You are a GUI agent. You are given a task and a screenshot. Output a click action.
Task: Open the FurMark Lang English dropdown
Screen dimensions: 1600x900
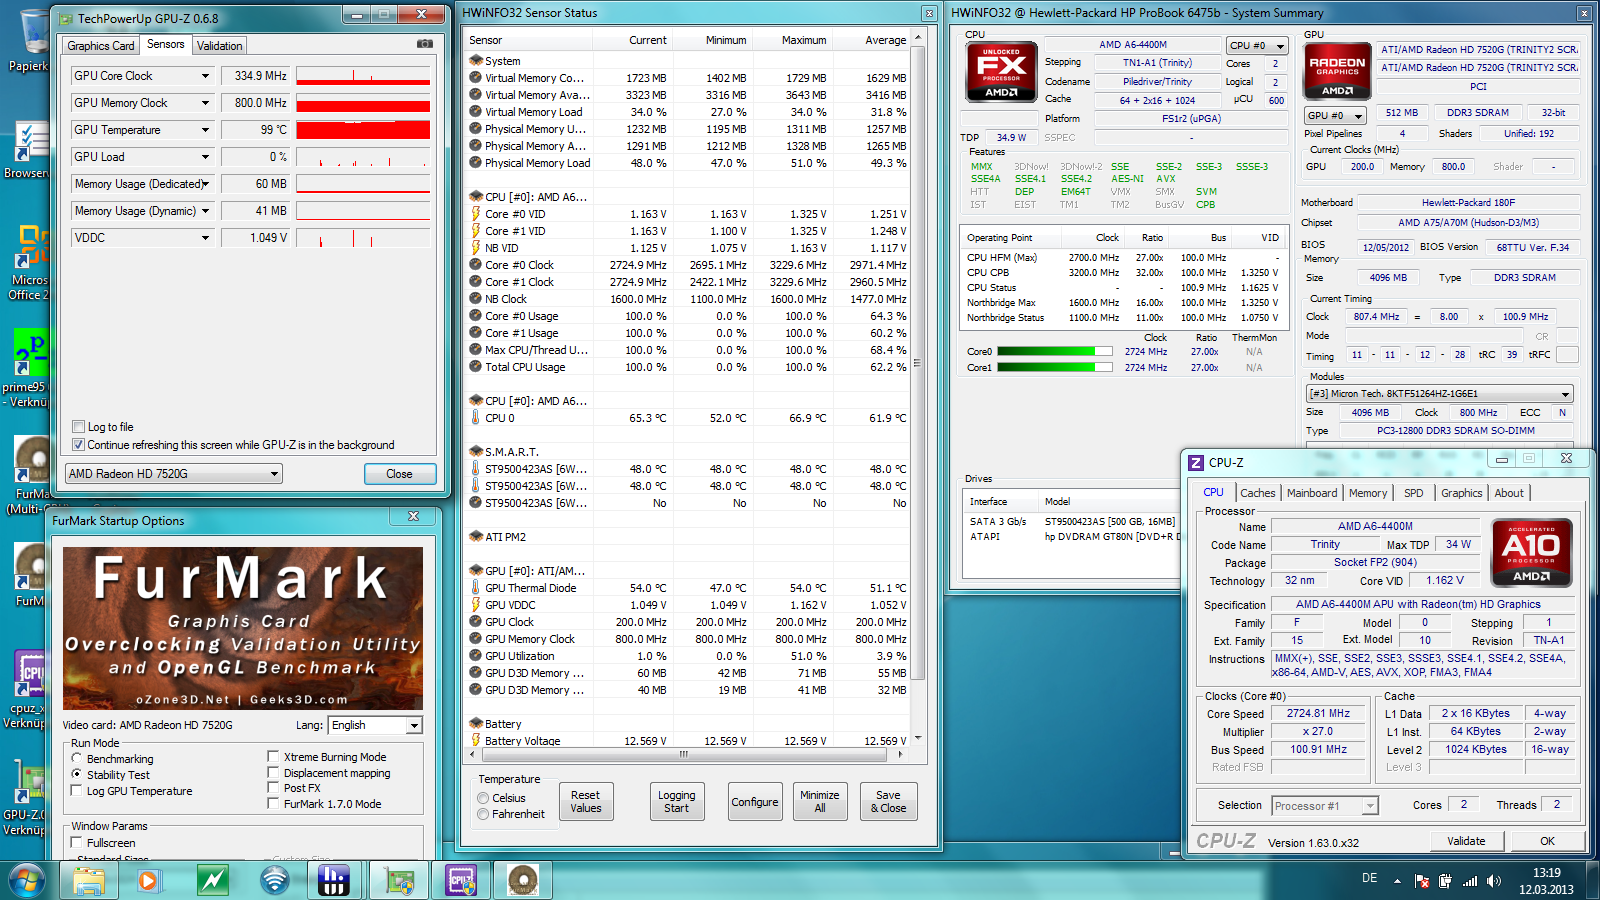click(376, 725)
